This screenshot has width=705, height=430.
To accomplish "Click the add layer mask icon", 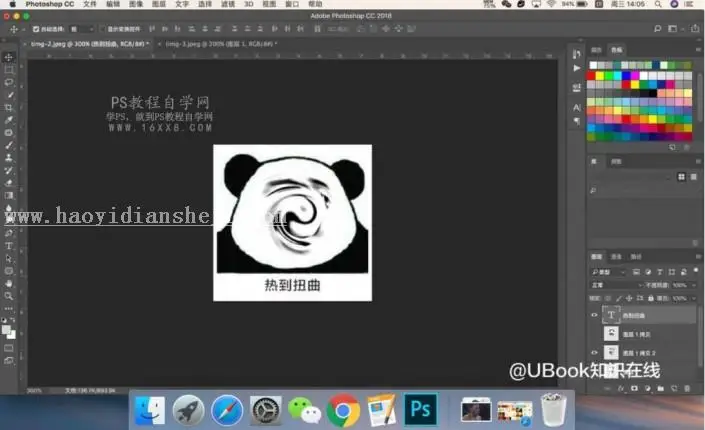I will coord(634,388).
